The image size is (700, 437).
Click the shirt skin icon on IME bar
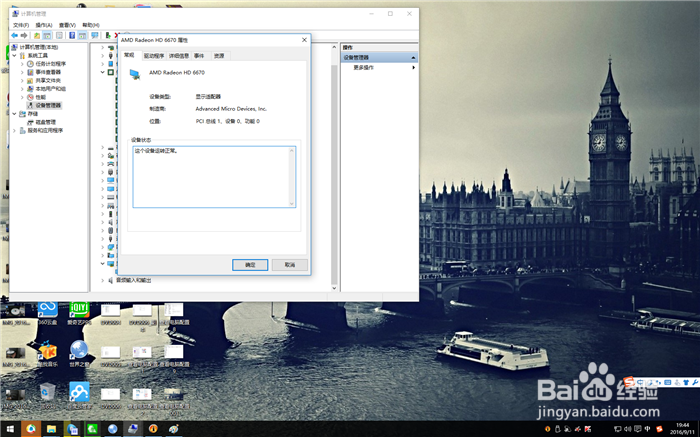(686, 382)
